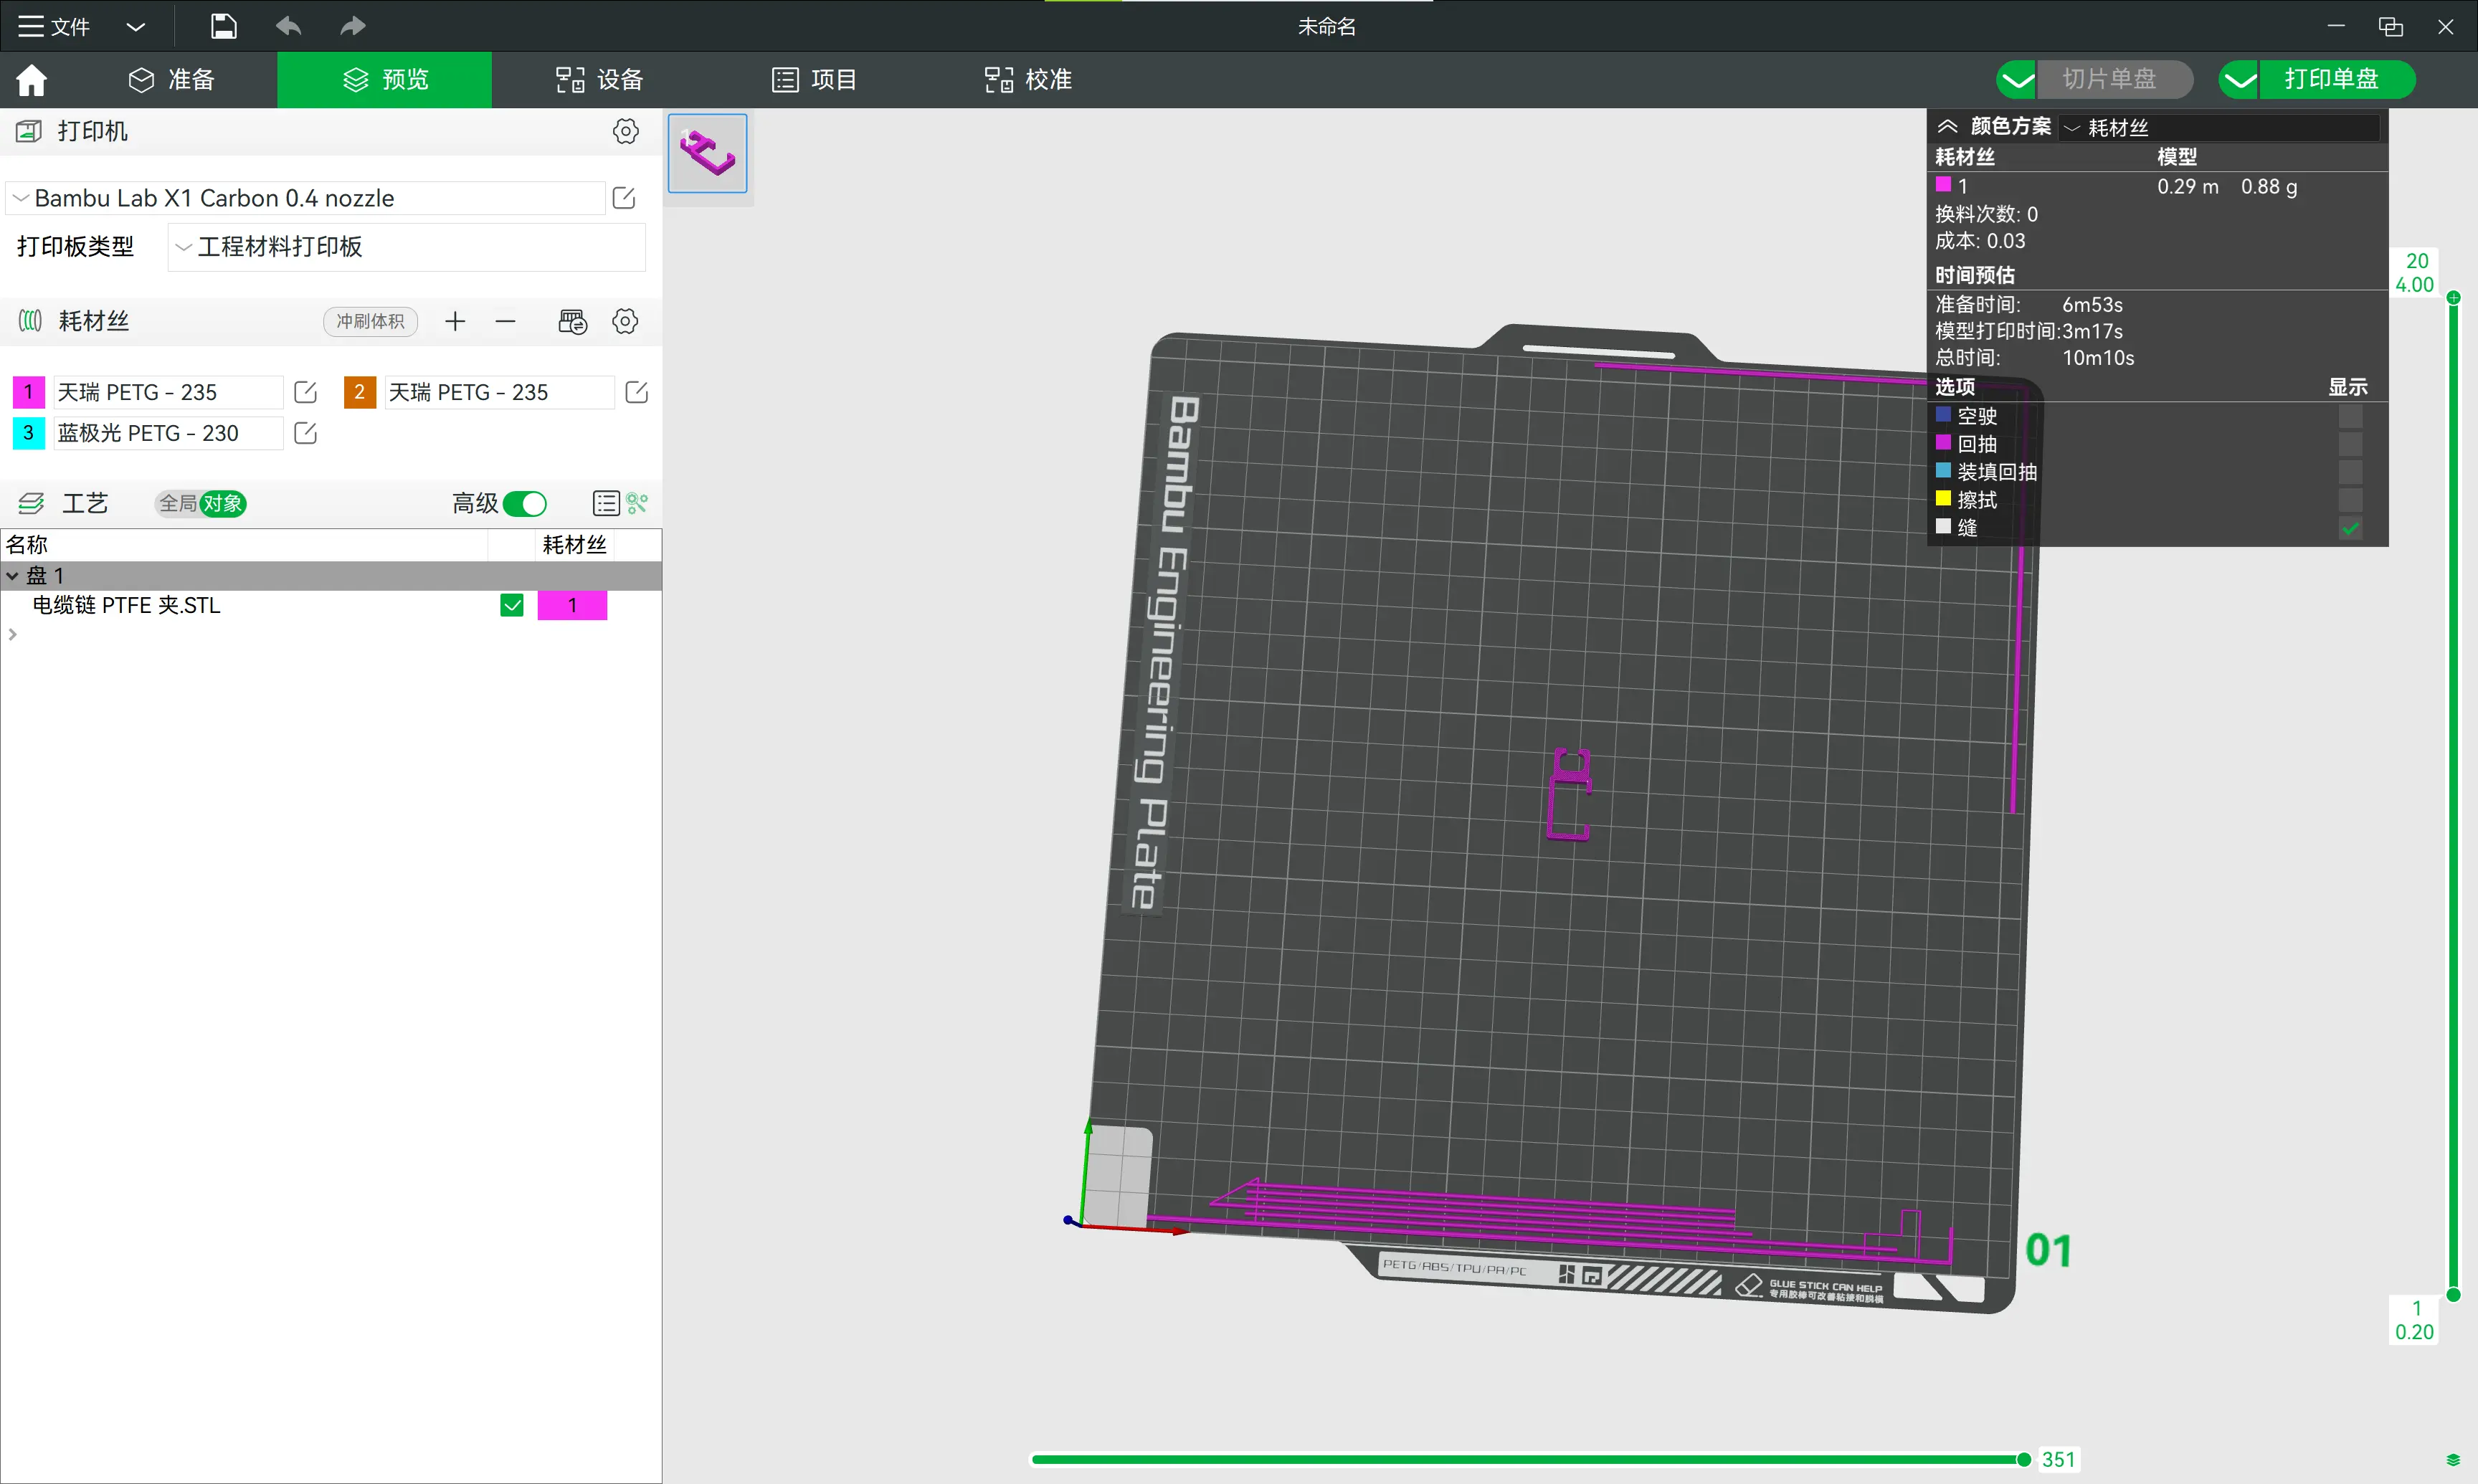Click the undo arrow icon
The height and width of the screenshot is (1484, 2478).
[289, 26]
